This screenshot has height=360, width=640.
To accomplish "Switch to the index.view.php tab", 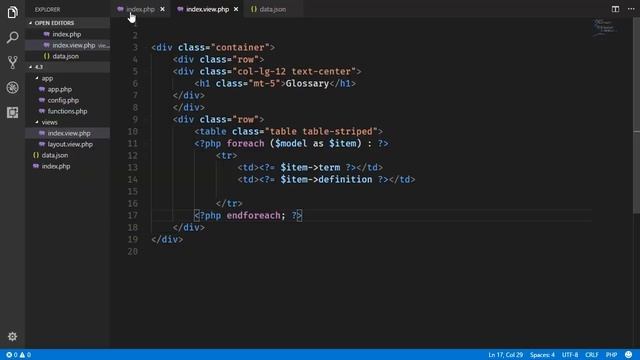I will (x=207, y=9).
